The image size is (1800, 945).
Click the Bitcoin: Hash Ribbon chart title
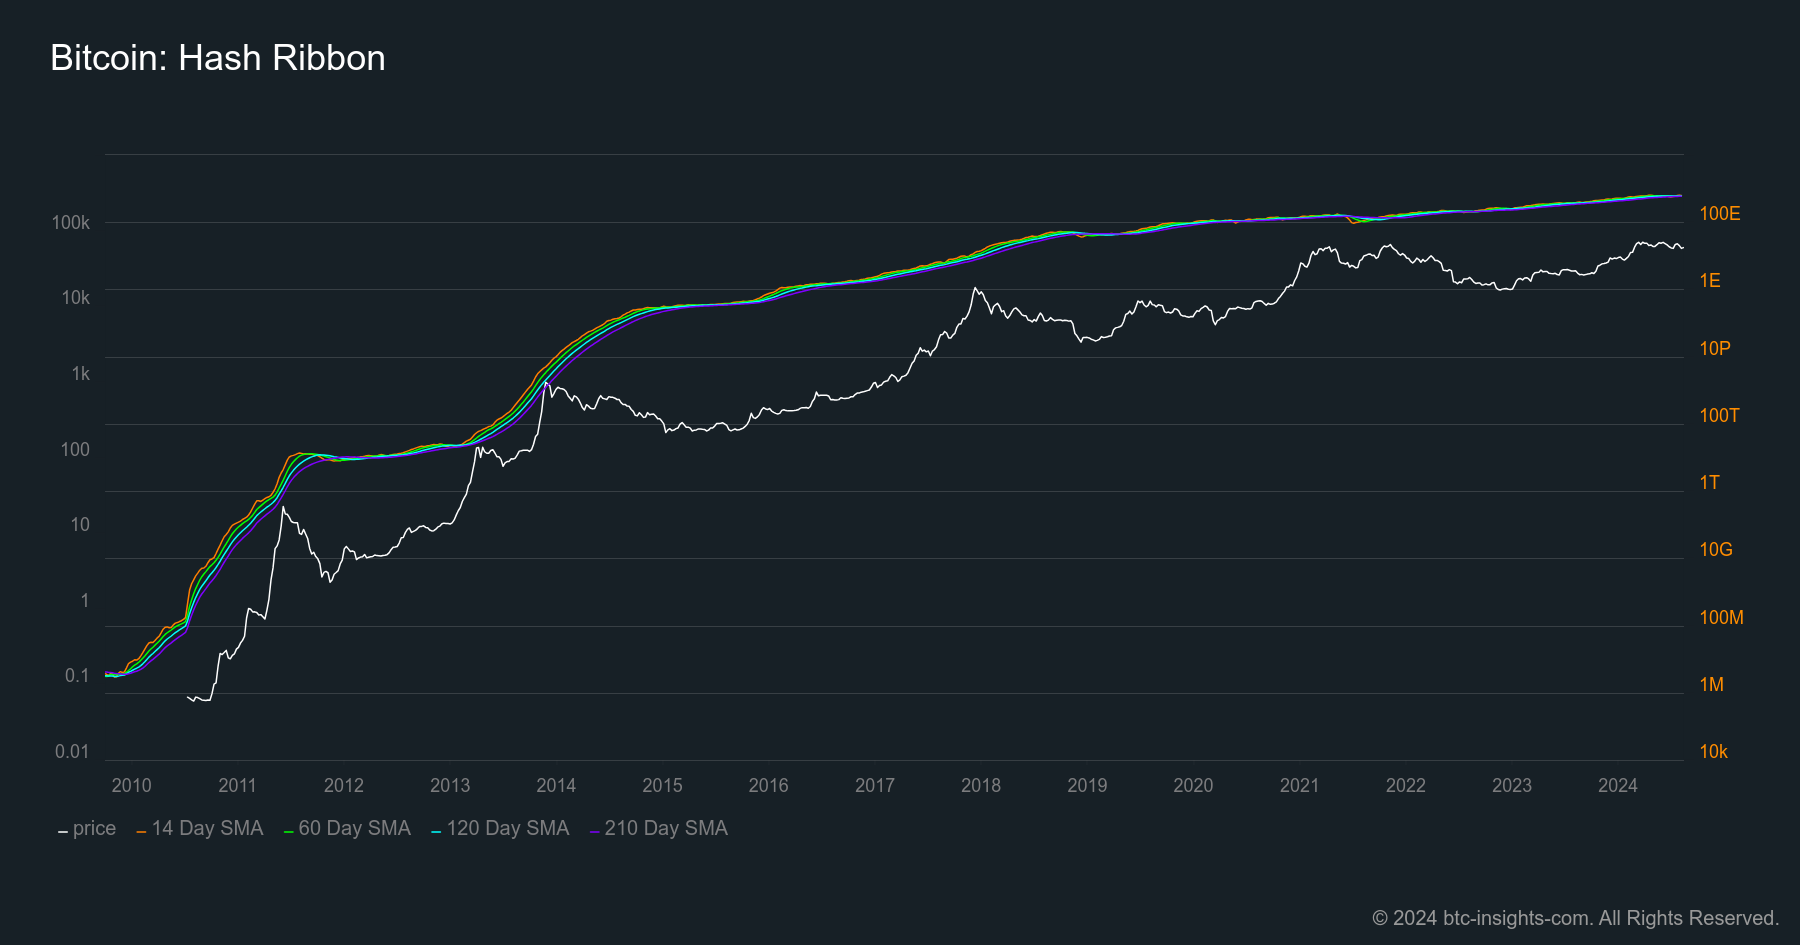[218, 58]
